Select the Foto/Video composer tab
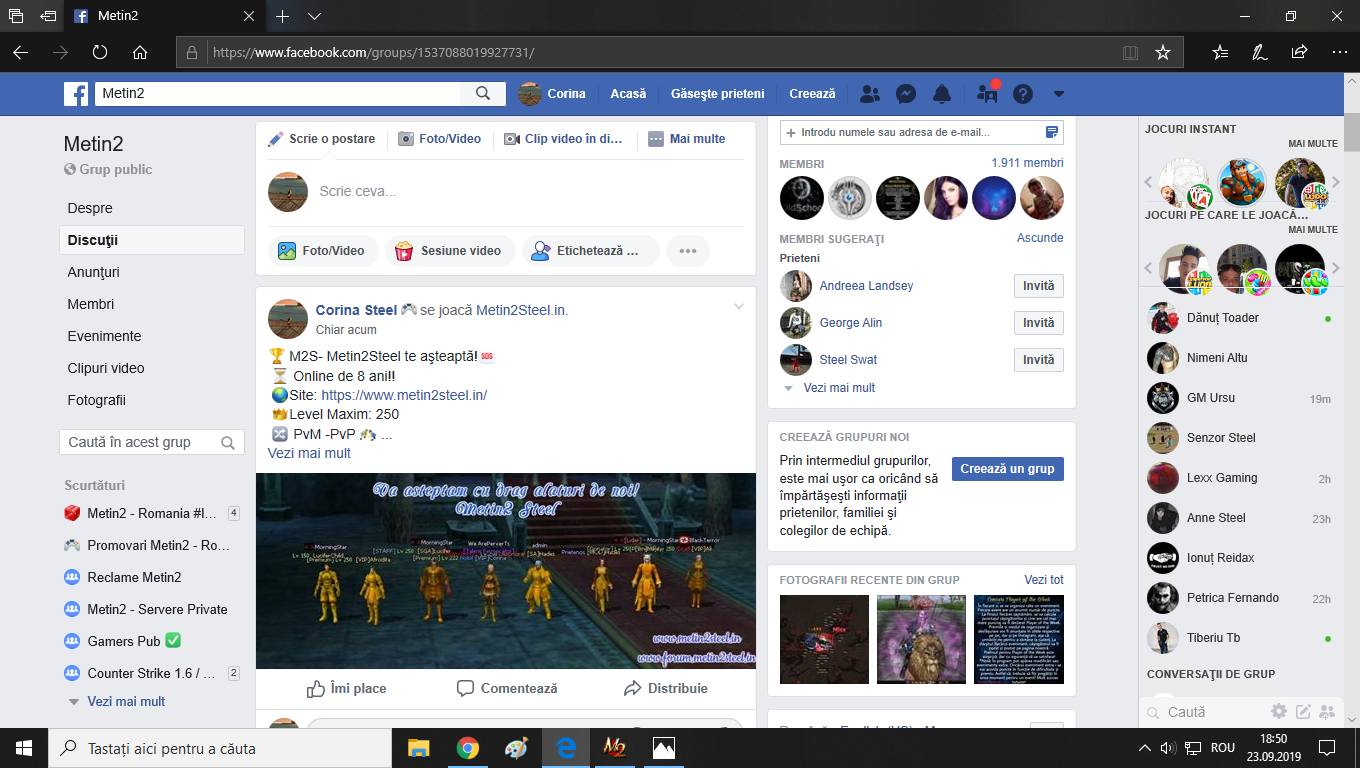 coord(440,139)
